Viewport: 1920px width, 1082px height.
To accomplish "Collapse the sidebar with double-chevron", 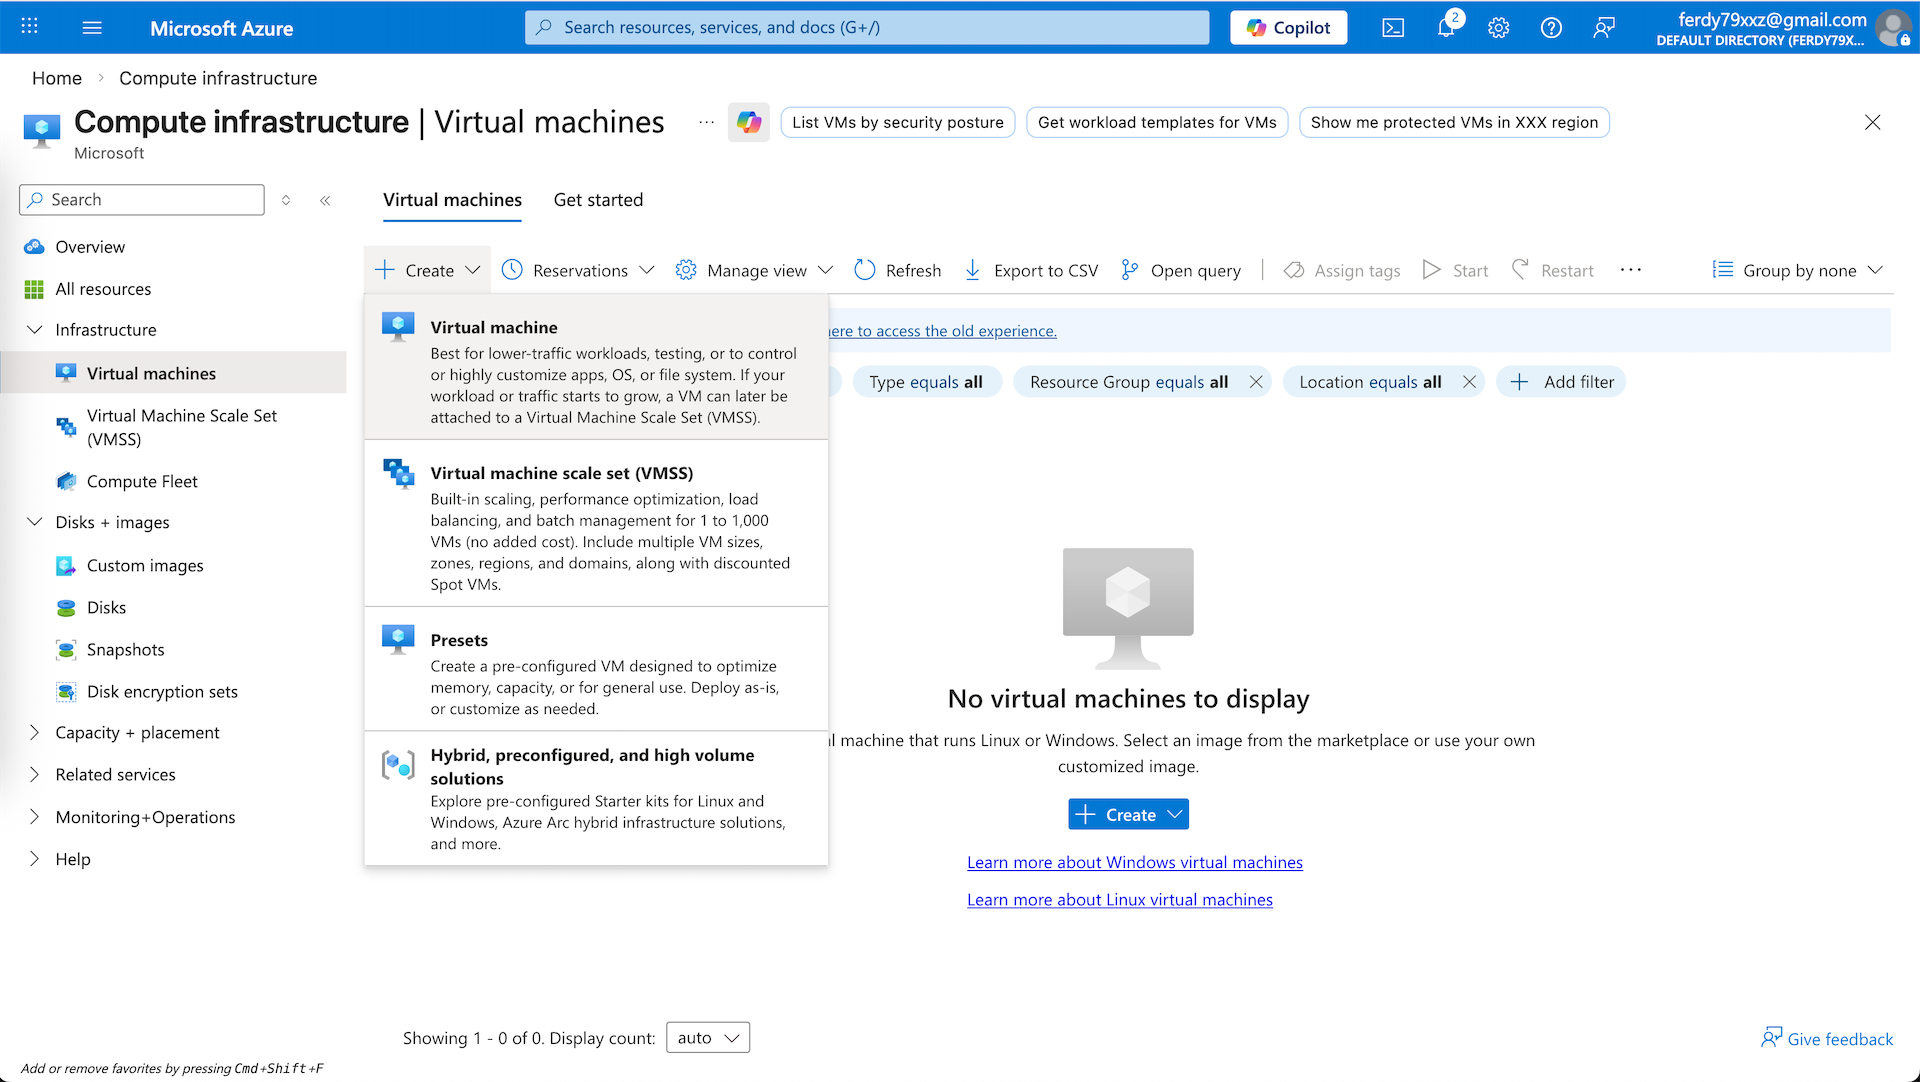I will pyautogui.click(x=325, y=200).
